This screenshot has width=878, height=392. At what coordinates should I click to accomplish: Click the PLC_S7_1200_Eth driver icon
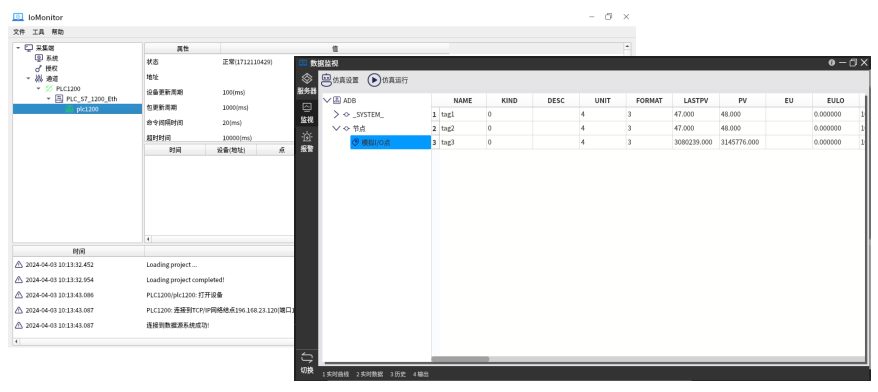point(59,99)
